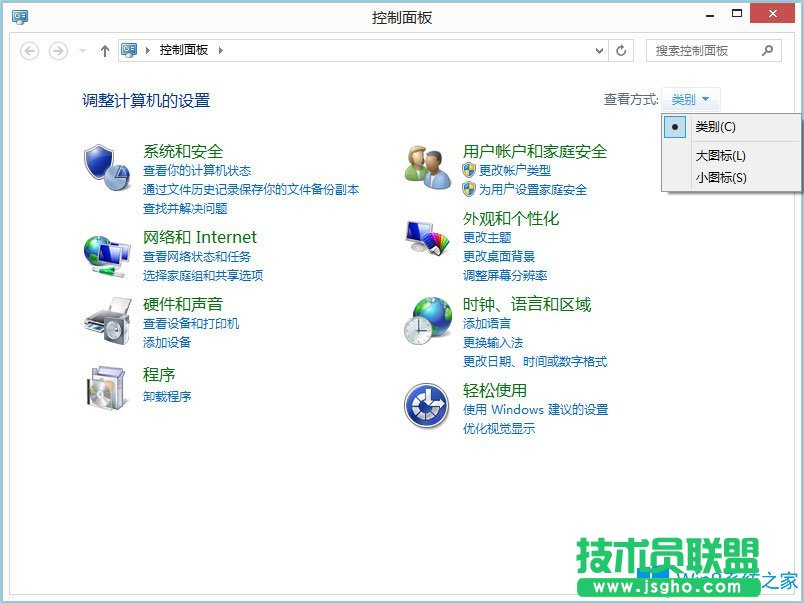Click inside the 搜索控制面板 search box
Screen dimensions: 804x603
(702, 50)
